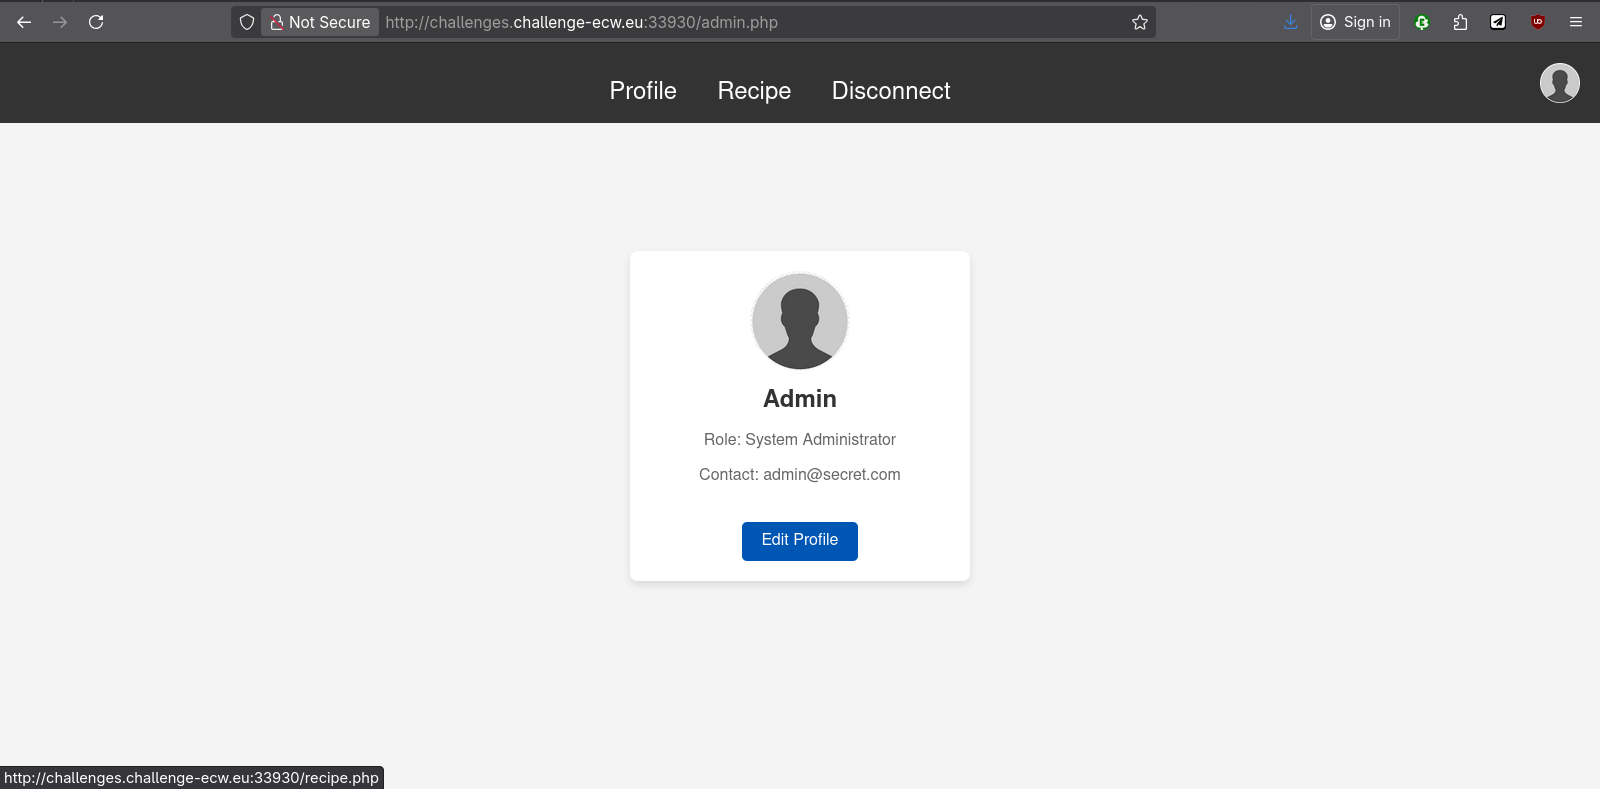
Task: Open the tracking protection shield icon
Action: (247, 22)
